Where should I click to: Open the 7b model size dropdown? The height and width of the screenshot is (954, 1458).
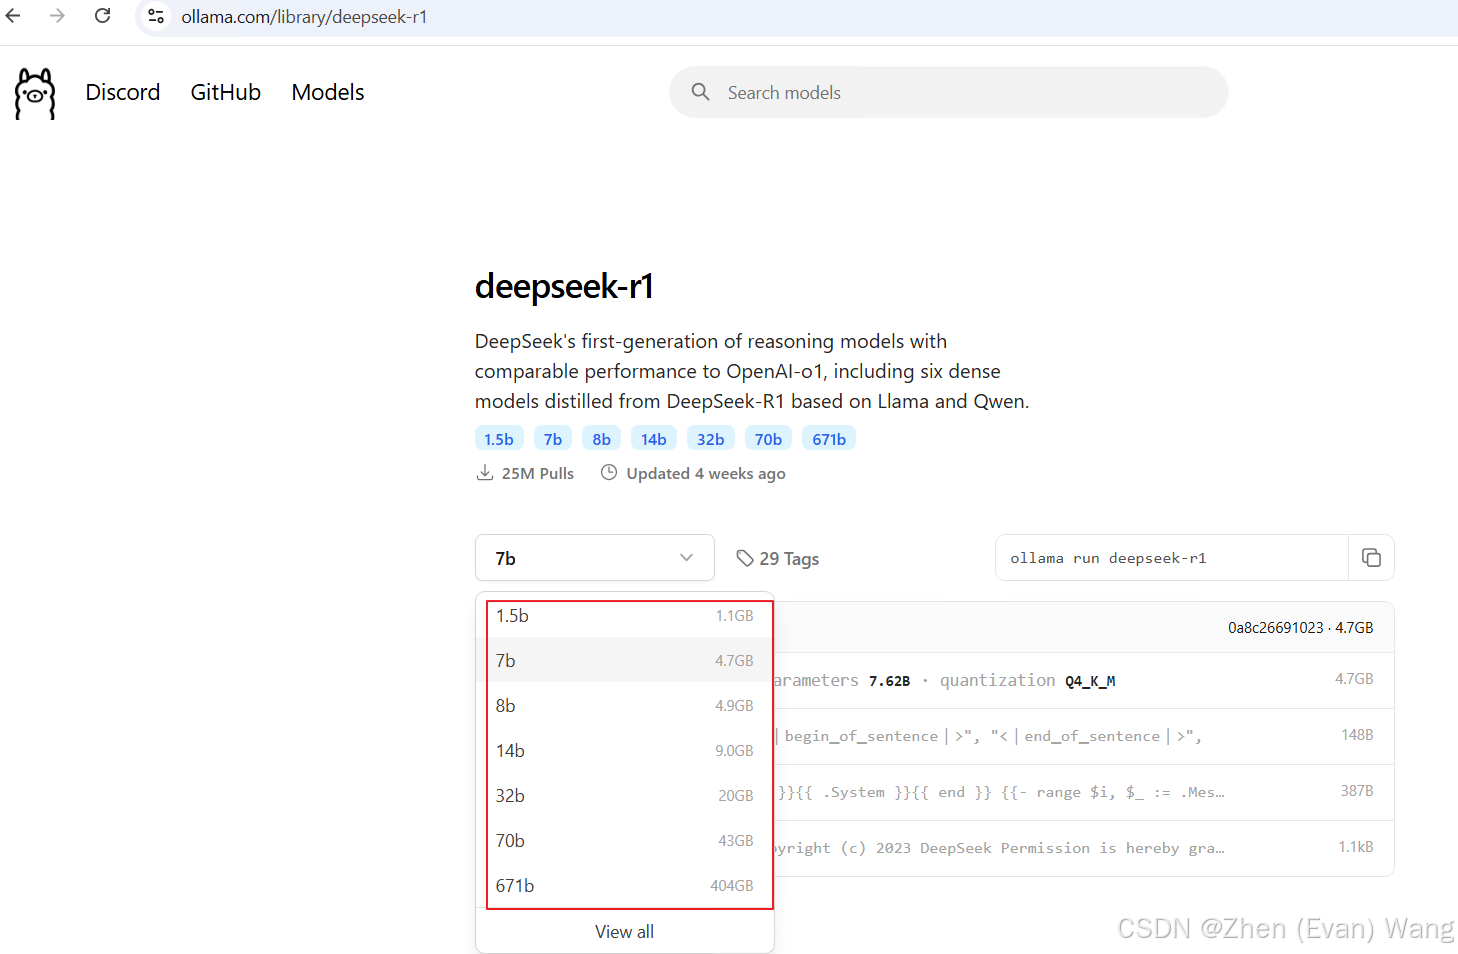click(x=595, y=558)
